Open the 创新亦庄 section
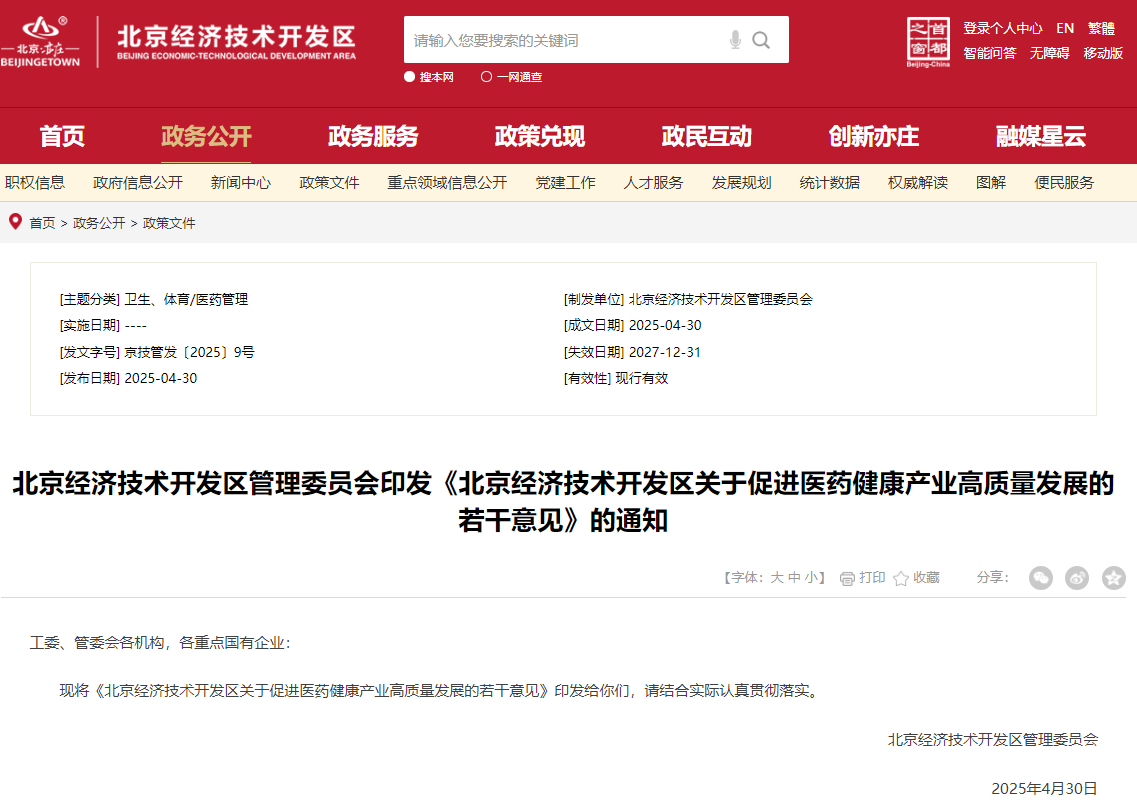 874,136
